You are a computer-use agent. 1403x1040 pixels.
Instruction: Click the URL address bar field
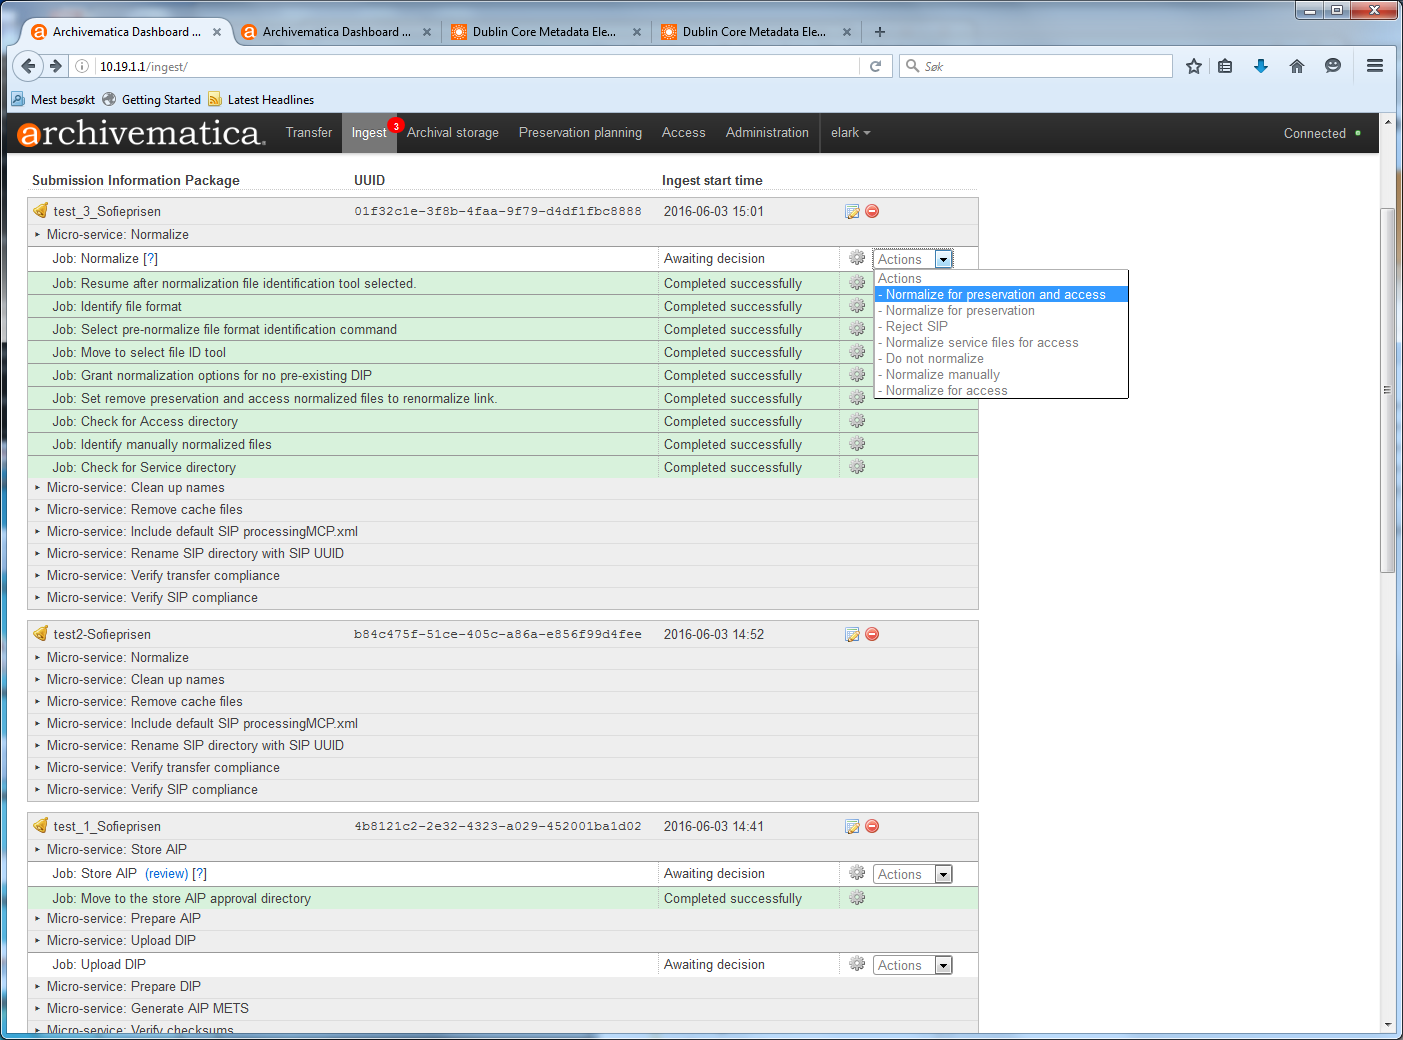(475, 66)
